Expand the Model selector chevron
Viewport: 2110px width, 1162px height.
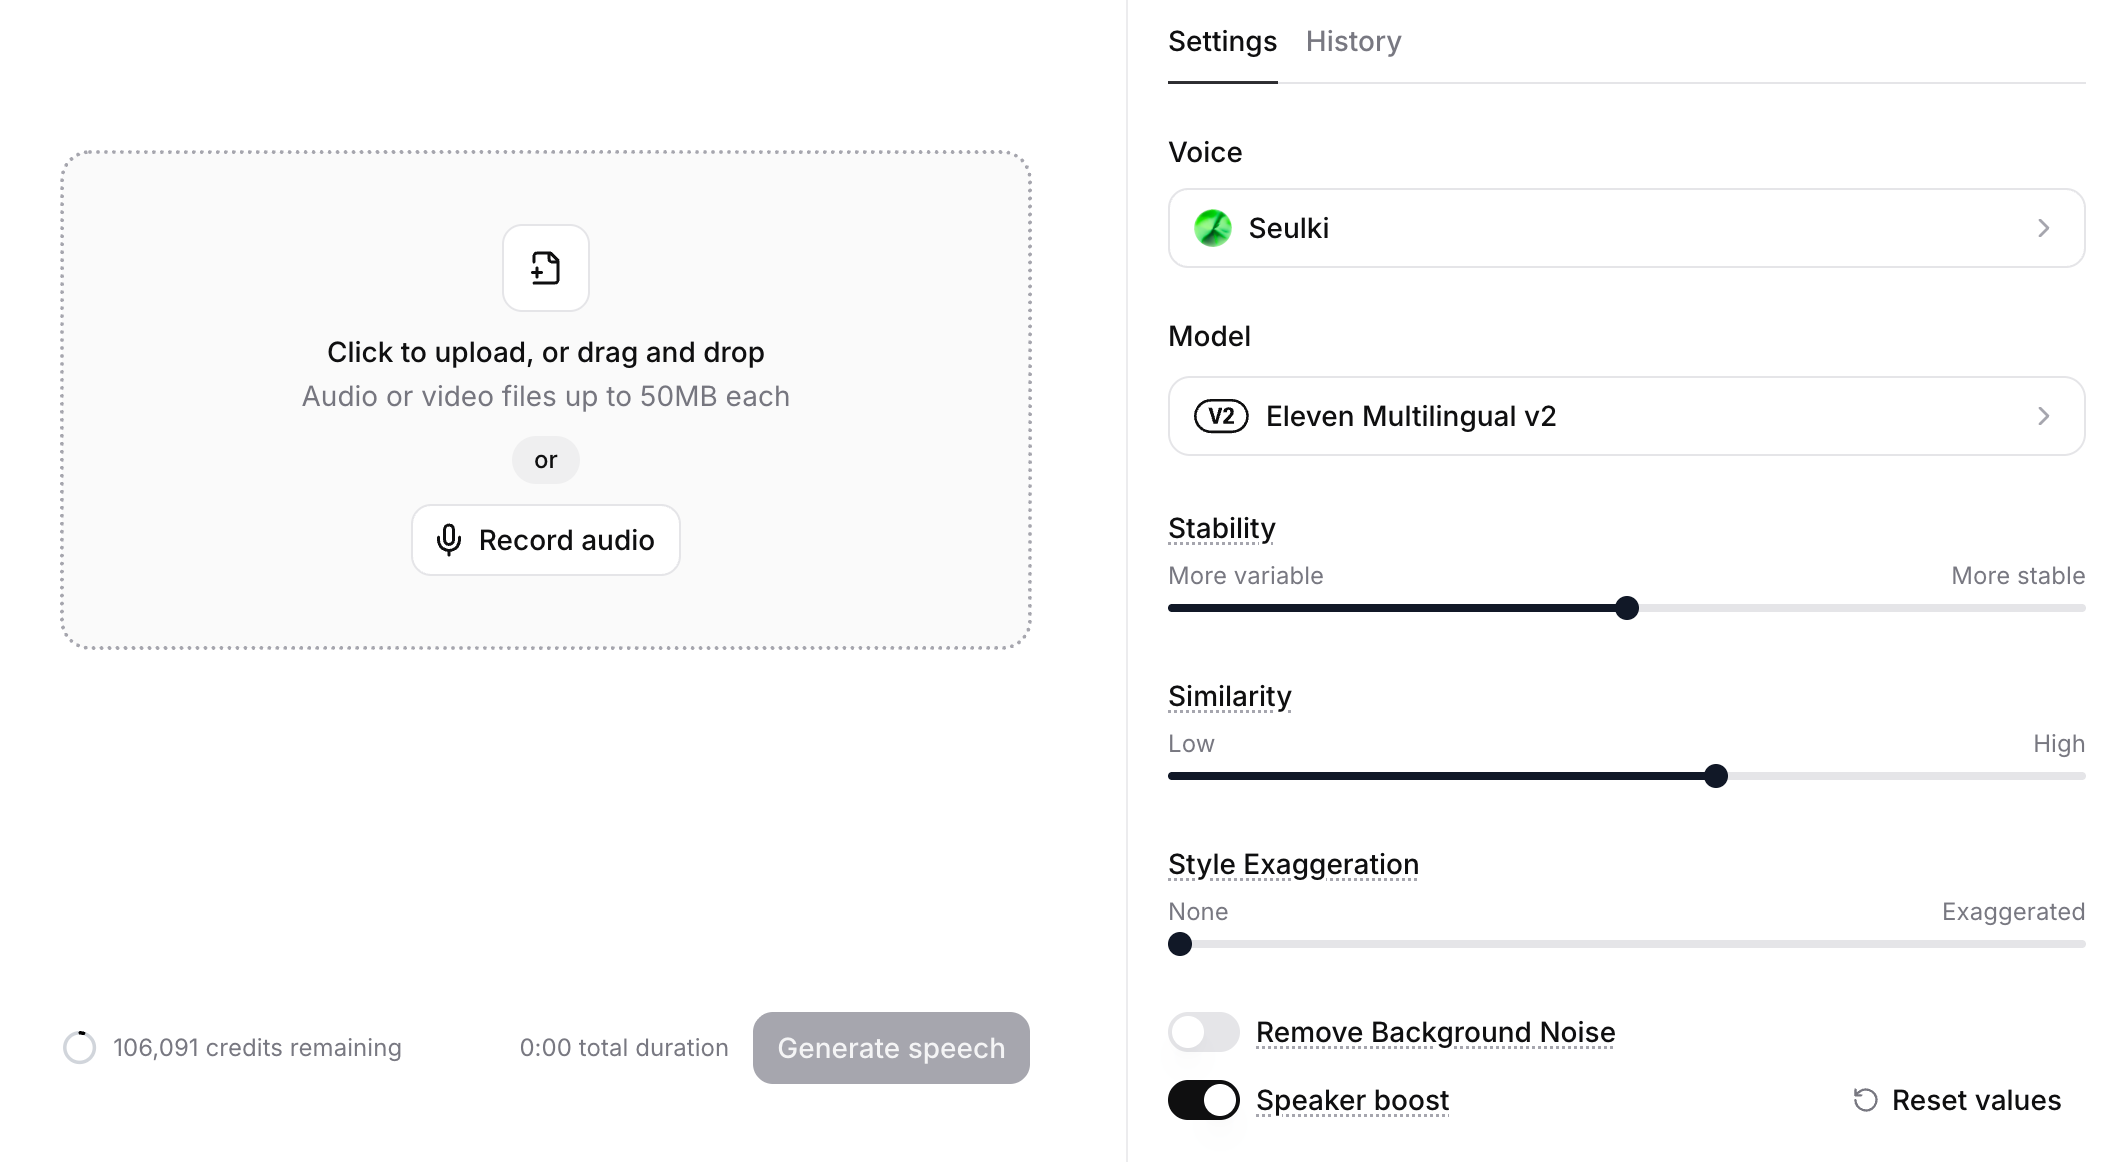[x=2043, y=416]
